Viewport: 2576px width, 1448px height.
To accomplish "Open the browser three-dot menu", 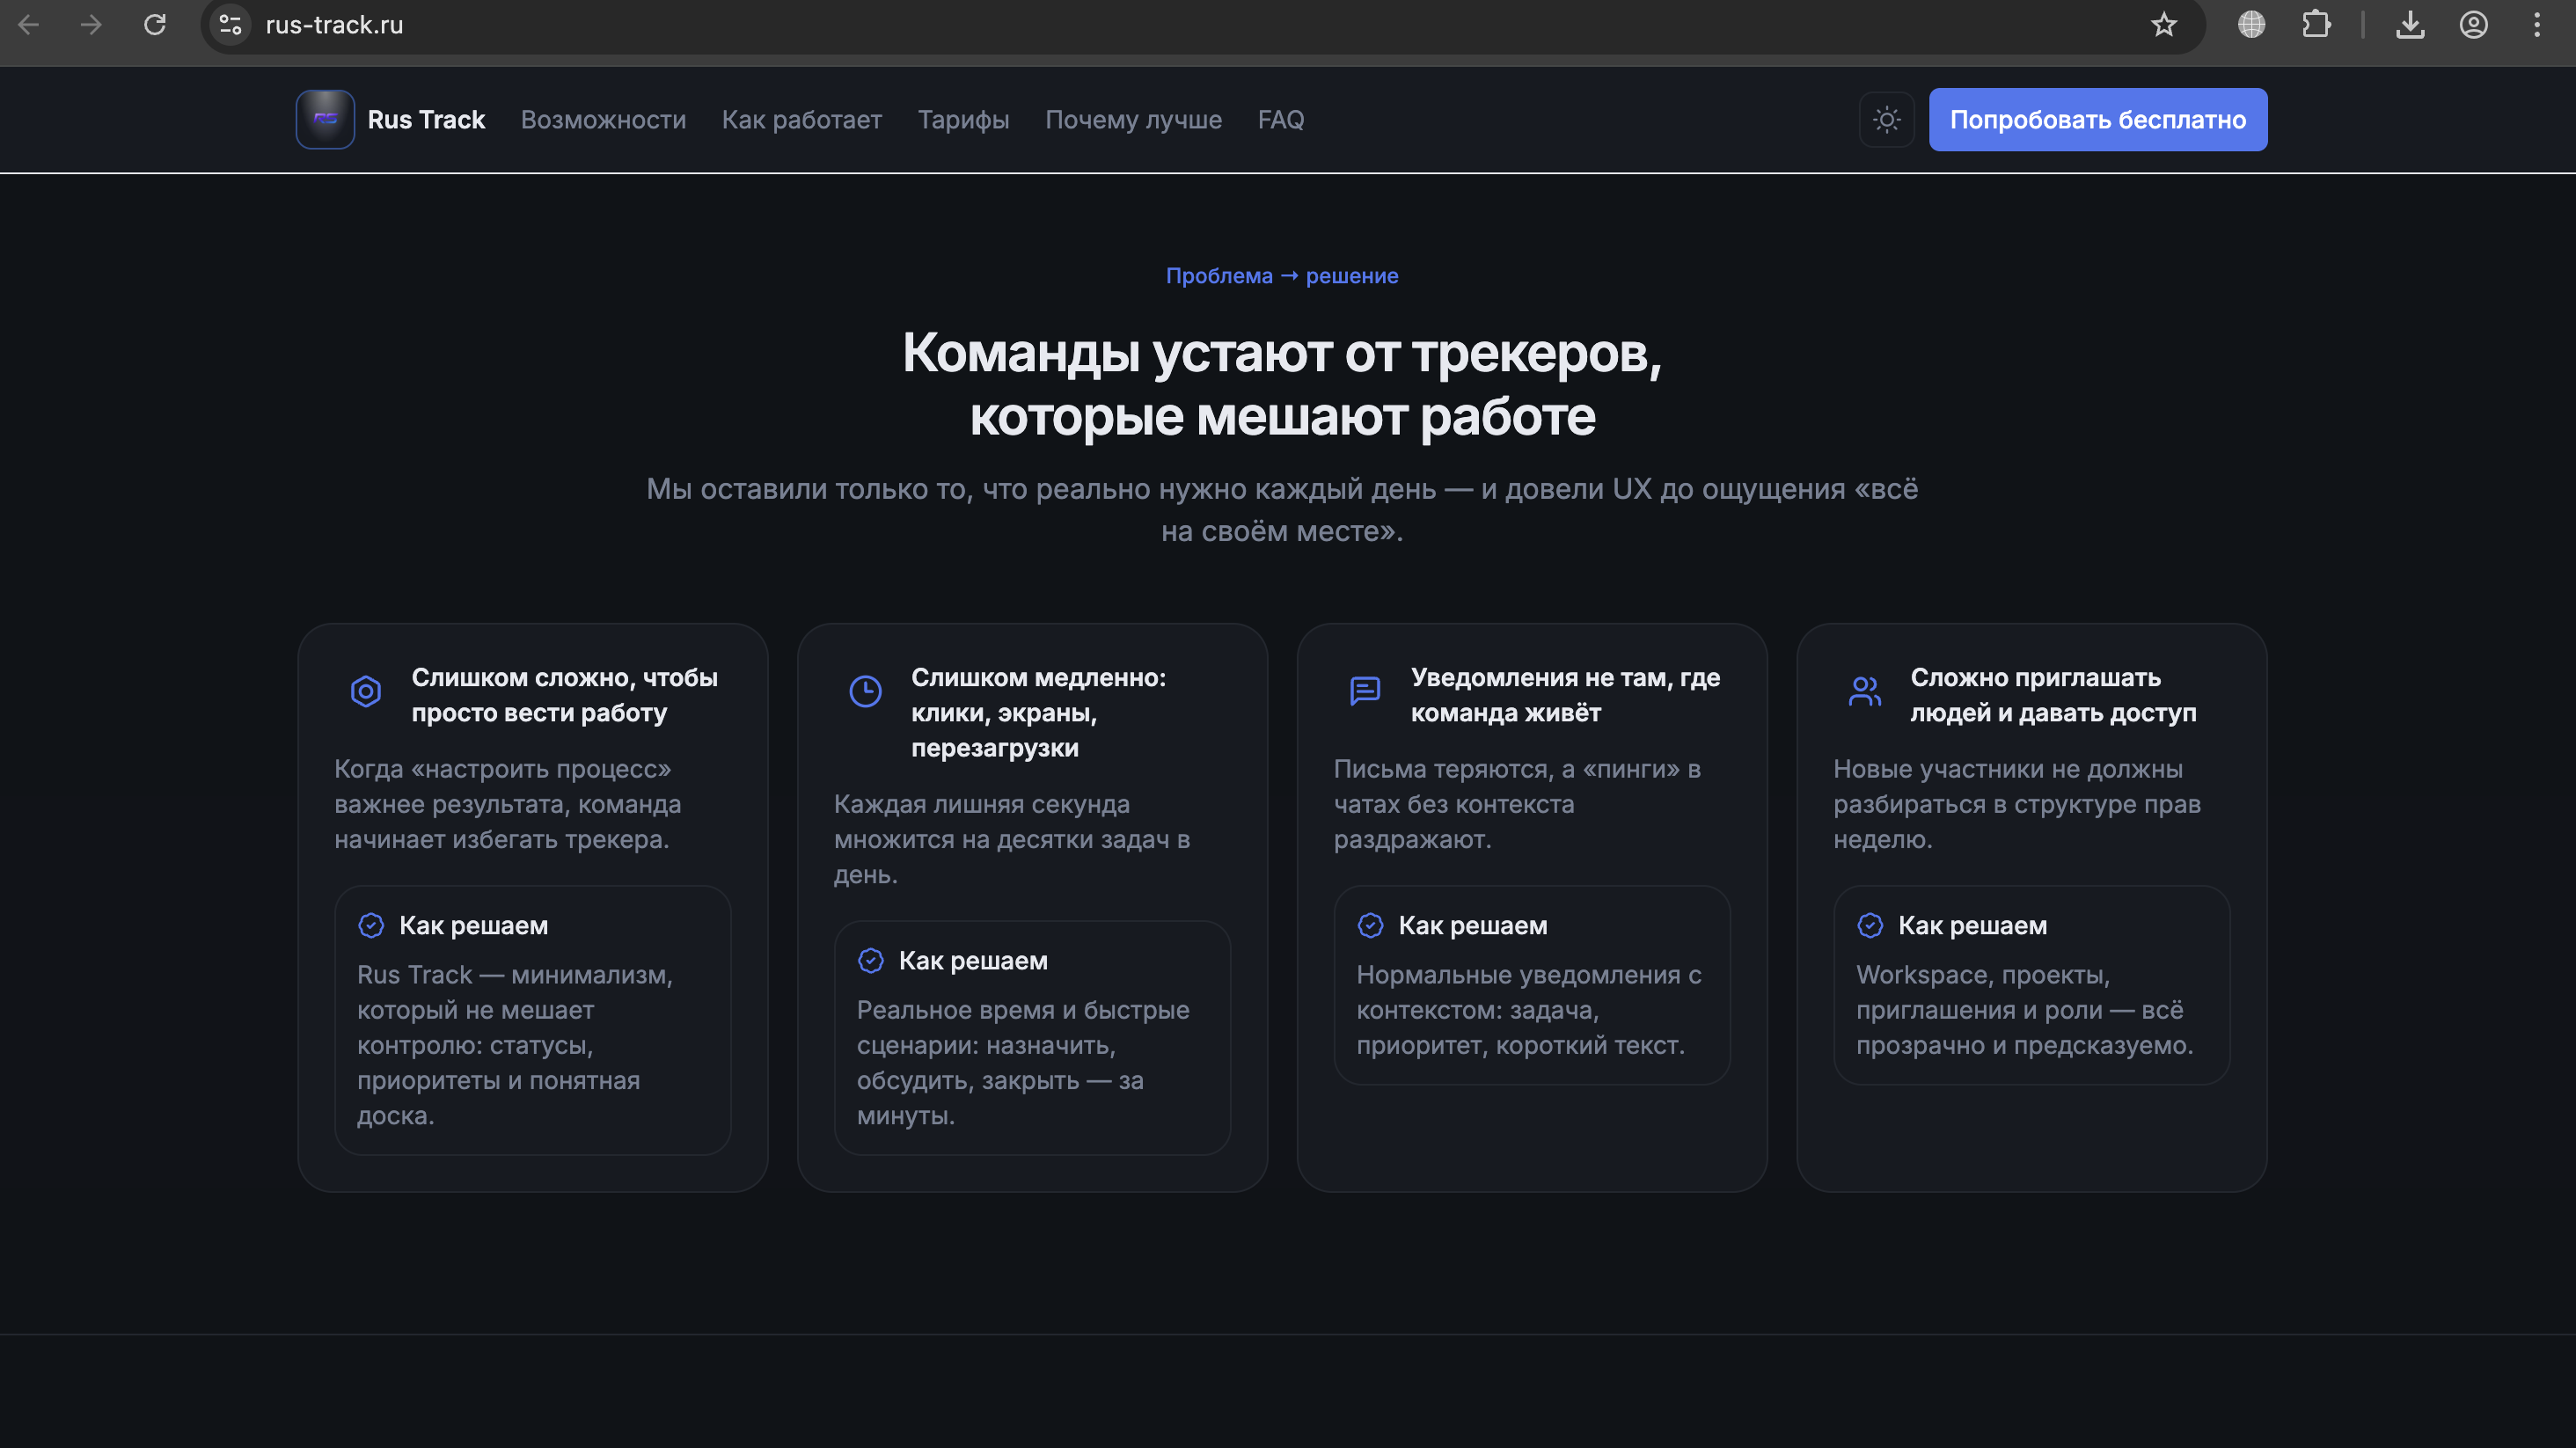I will click(2537, 25).
